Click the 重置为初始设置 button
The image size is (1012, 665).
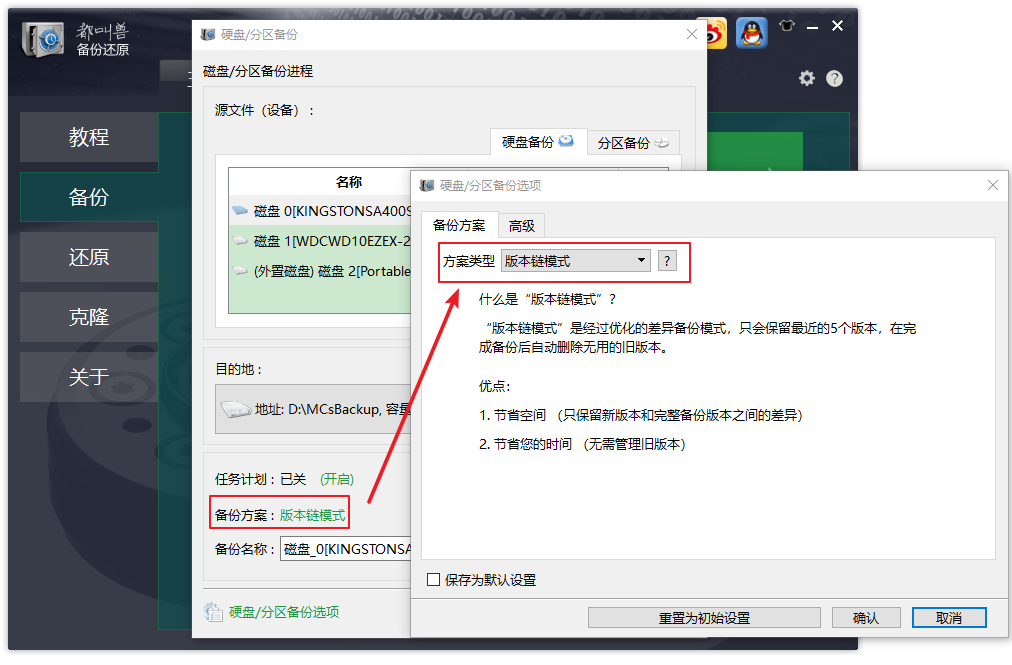704,618
